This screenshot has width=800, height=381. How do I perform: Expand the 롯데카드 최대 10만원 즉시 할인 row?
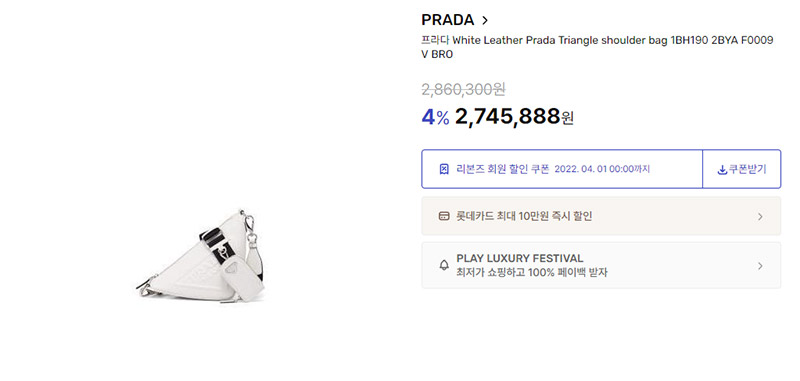(601, 216)
